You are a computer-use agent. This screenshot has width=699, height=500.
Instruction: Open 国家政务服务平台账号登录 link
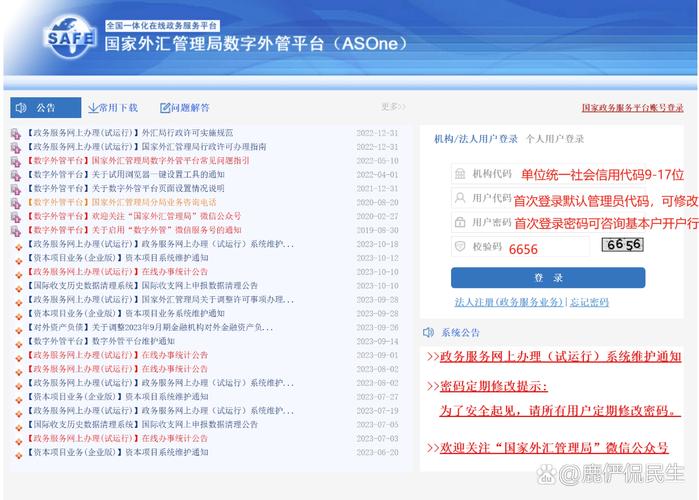[633, 107]
